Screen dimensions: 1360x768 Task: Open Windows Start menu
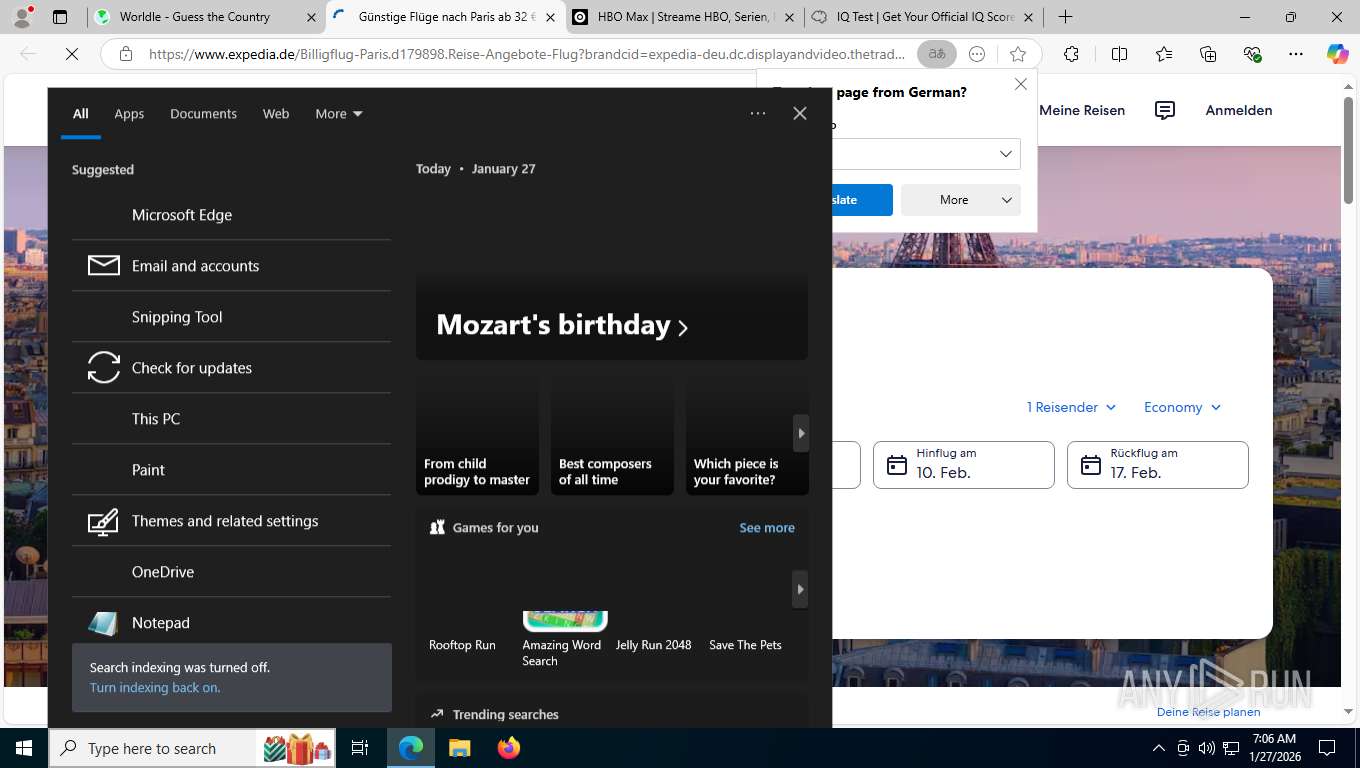point(24,748)
